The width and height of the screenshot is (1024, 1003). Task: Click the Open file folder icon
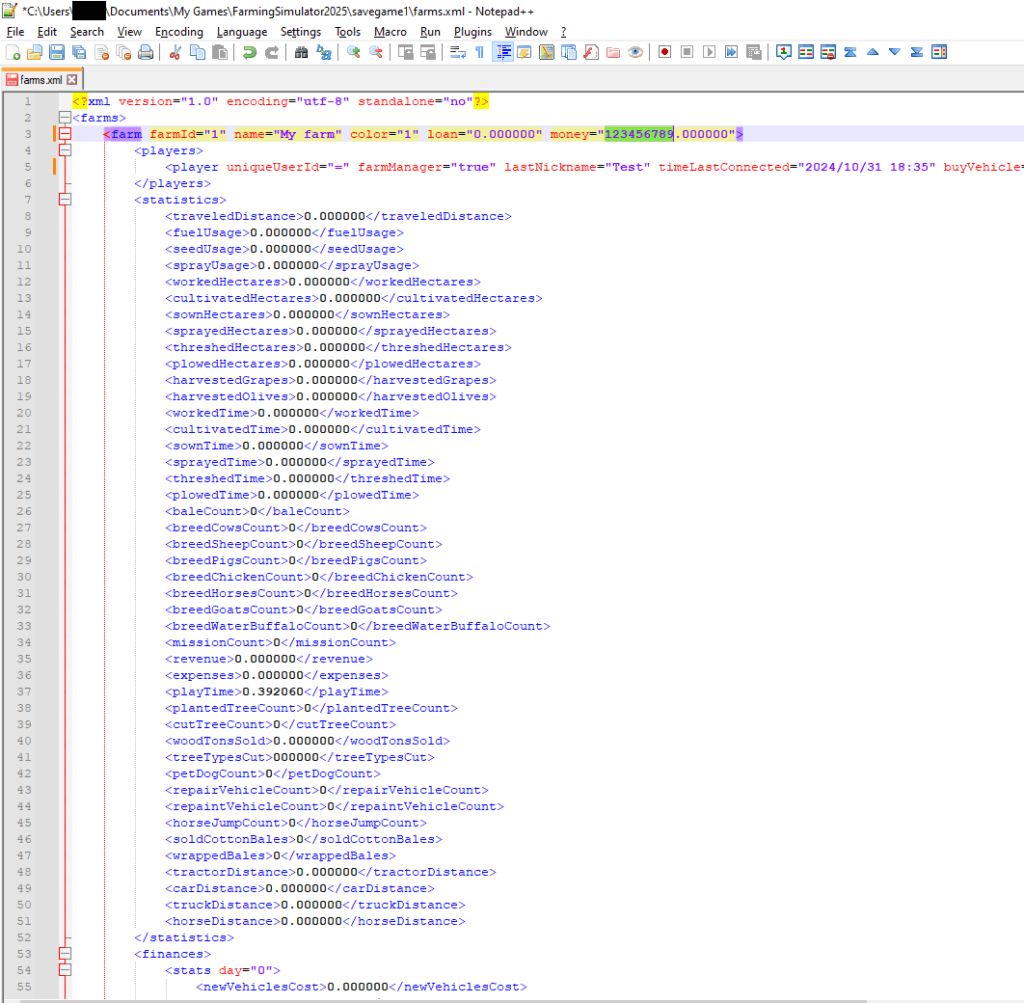pyautogui.click(x=35, y=52)
